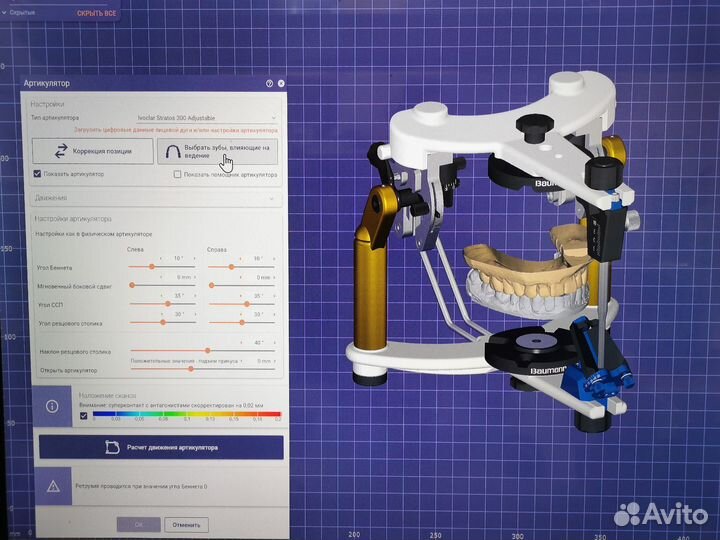Click Расчет движения артикулятора button
This screenshot has height=540, width=720.
pyautogui.click(x=161, y=447)
